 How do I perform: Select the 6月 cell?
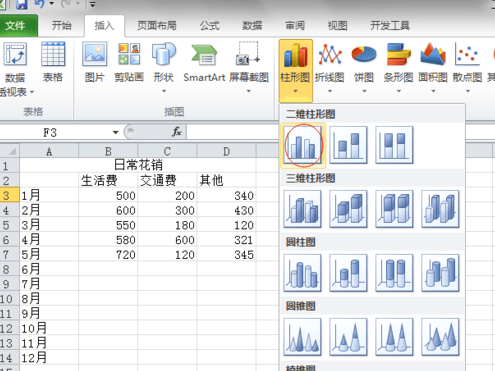click(49, 269)
